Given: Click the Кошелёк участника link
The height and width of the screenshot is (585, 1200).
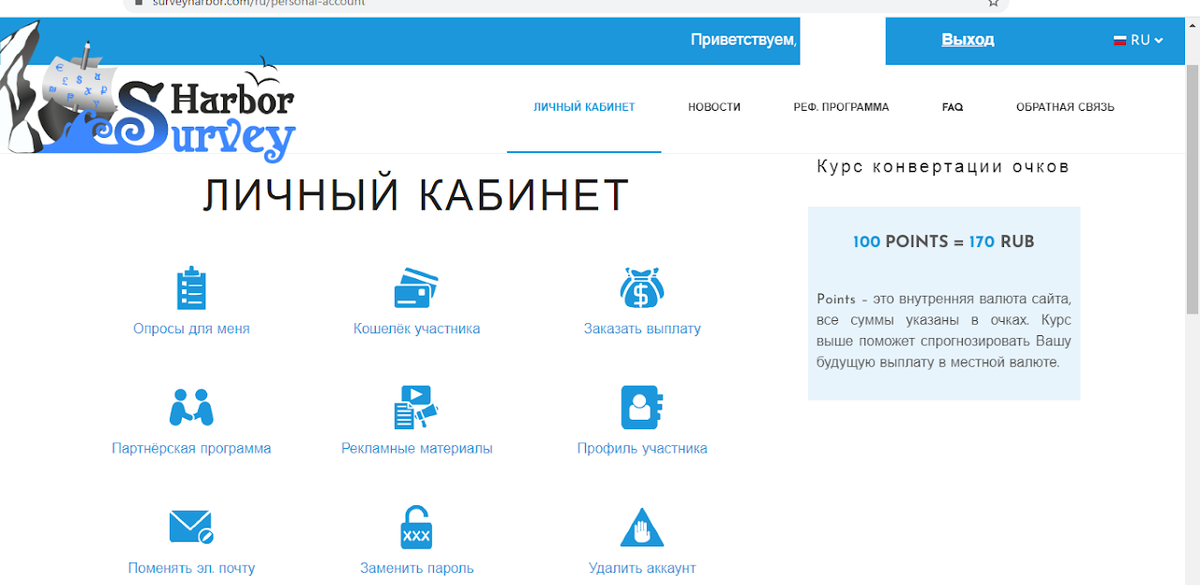Looking at the screenshot, I should point(417,328).
